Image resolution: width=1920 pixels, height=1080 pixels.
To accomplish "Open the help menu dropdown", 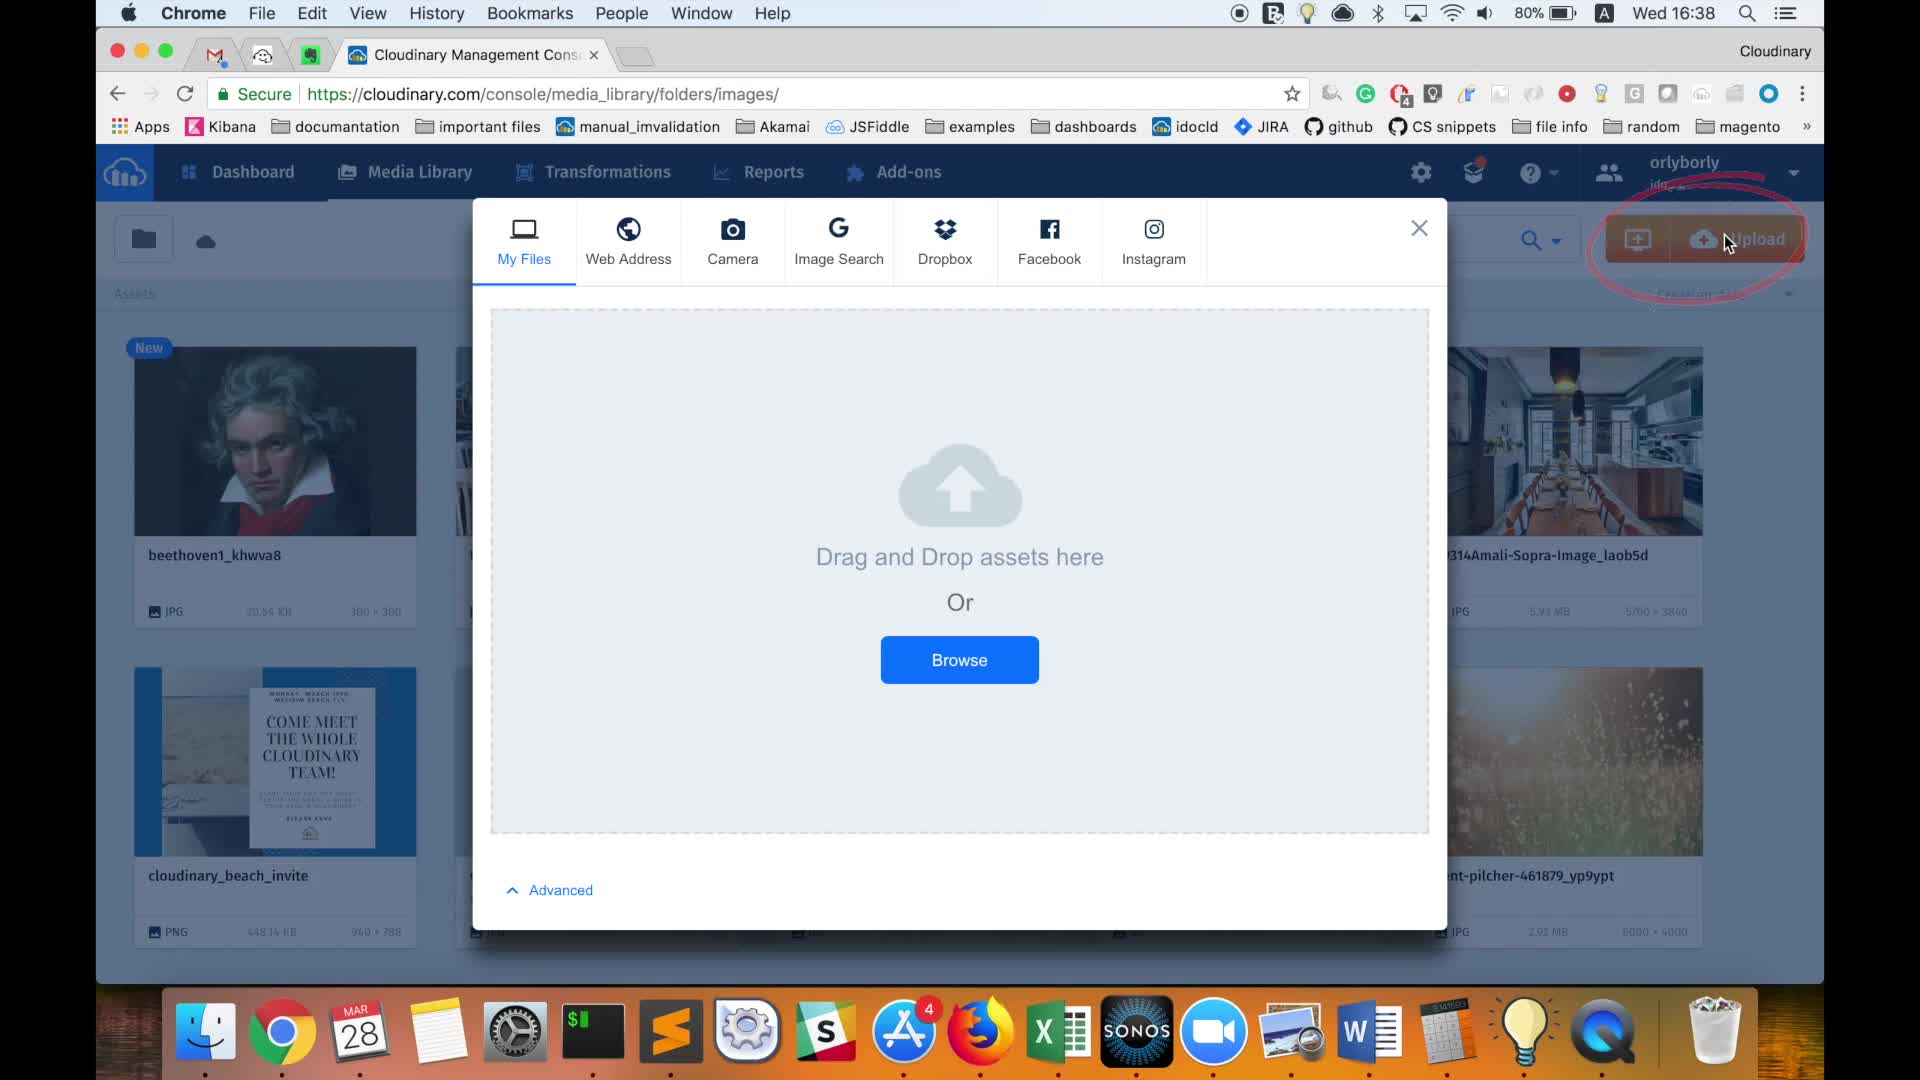I will 1553,173.
